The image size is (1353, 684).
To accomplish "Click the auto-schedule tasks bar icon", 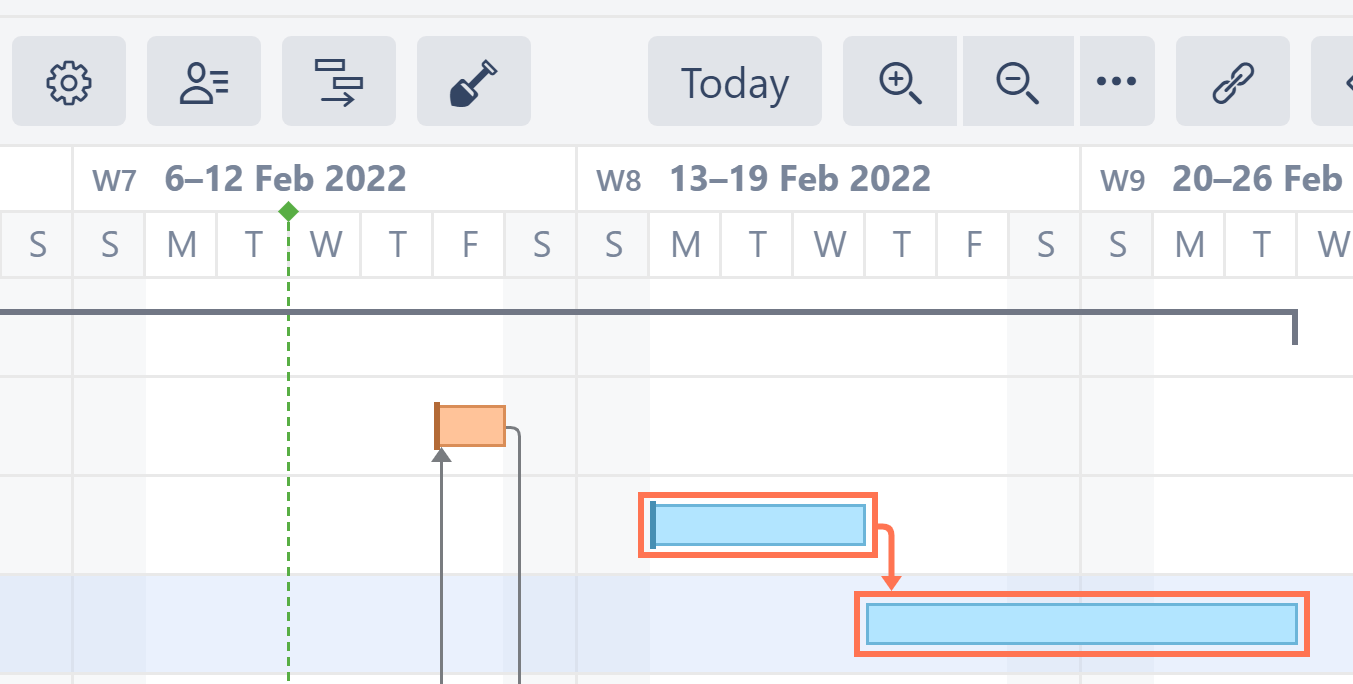I will 339,82.
